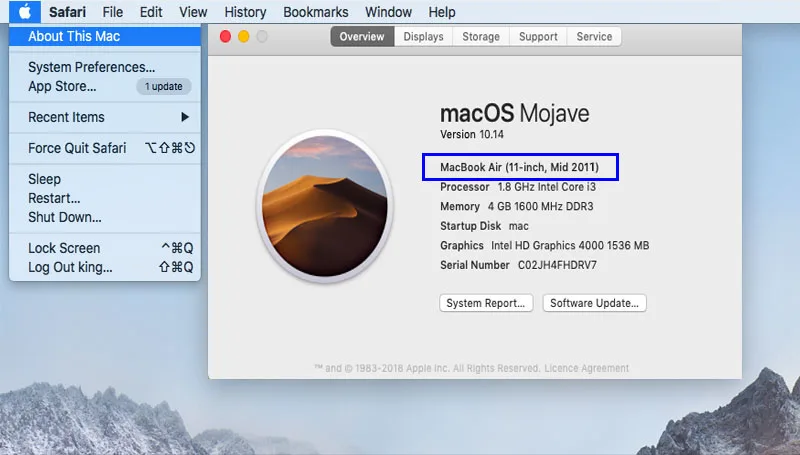The image size is (800, 455).
Task: Click the Software Update button
Action: pyautogui.click(x=594, y=303)
